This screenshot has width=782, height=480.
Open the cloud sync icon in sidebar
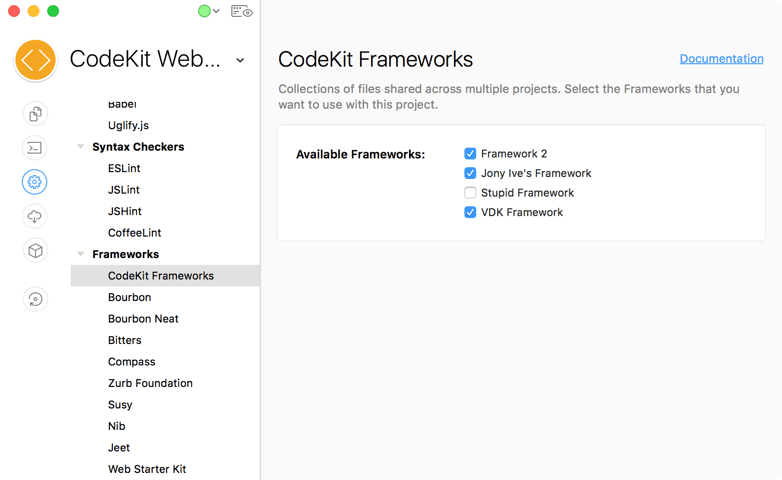(35, 217)
